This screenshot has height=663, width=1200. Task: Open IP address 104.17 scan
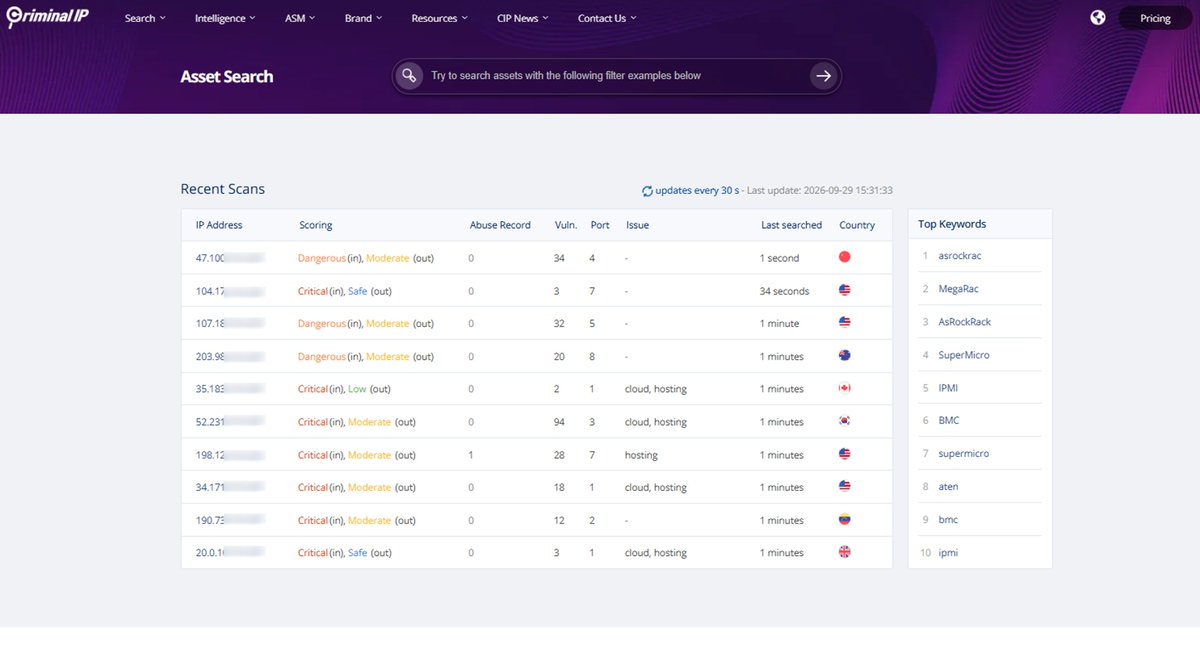229,291
